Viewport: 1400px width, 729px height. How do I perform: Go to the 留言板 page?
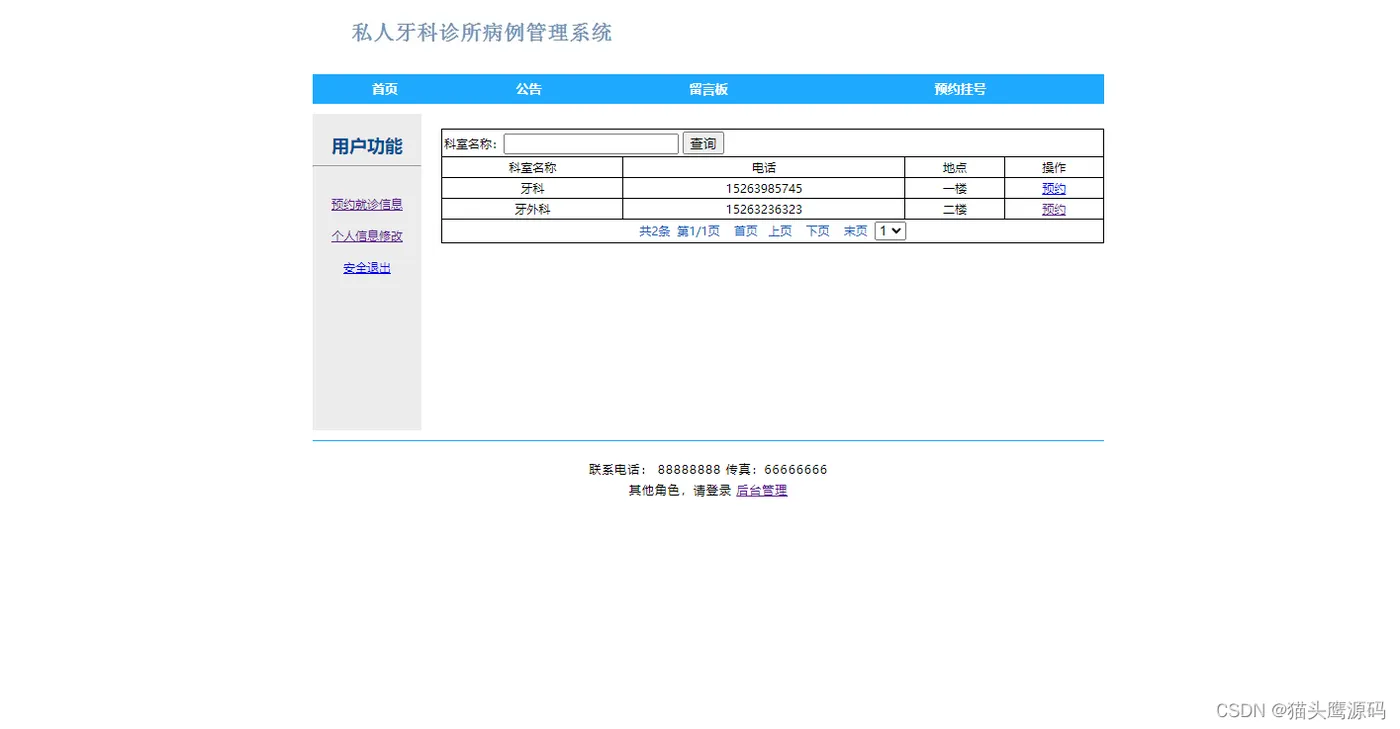[709, 89]
